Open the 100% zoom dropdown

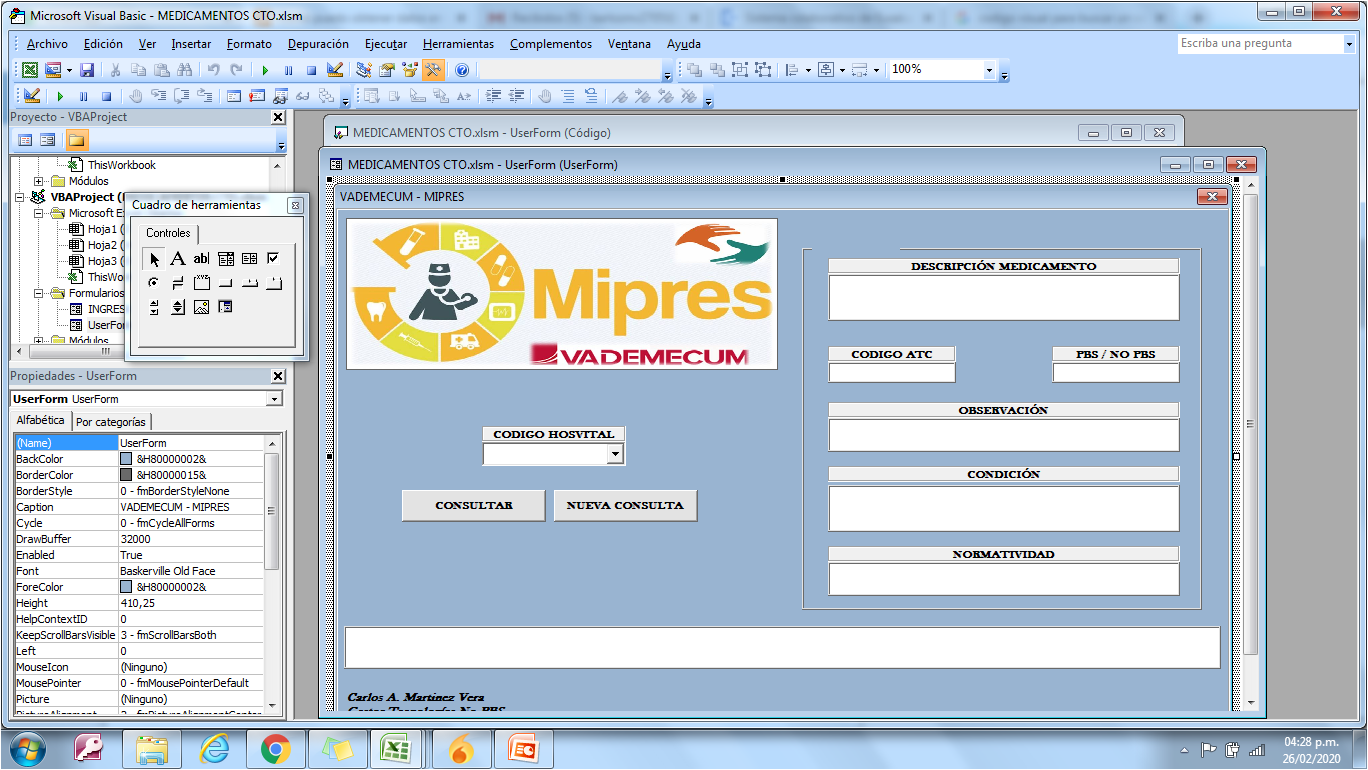(x=989, y=70)
